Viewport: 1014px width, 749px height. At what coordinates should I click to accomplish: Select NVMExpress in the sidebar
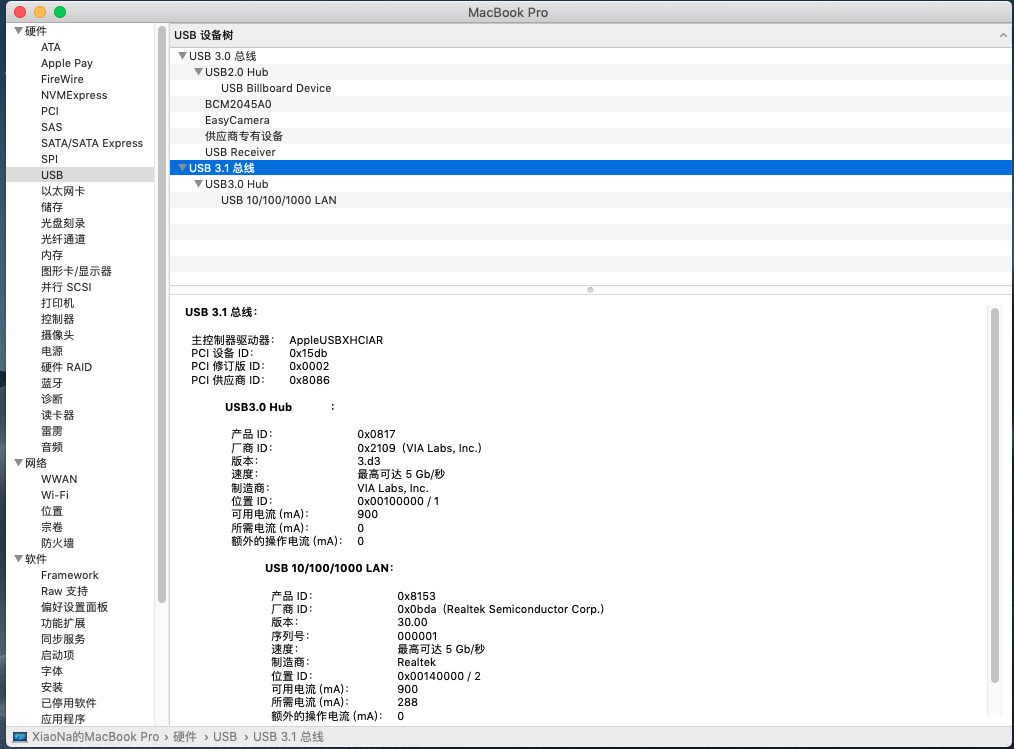[74, 95]
